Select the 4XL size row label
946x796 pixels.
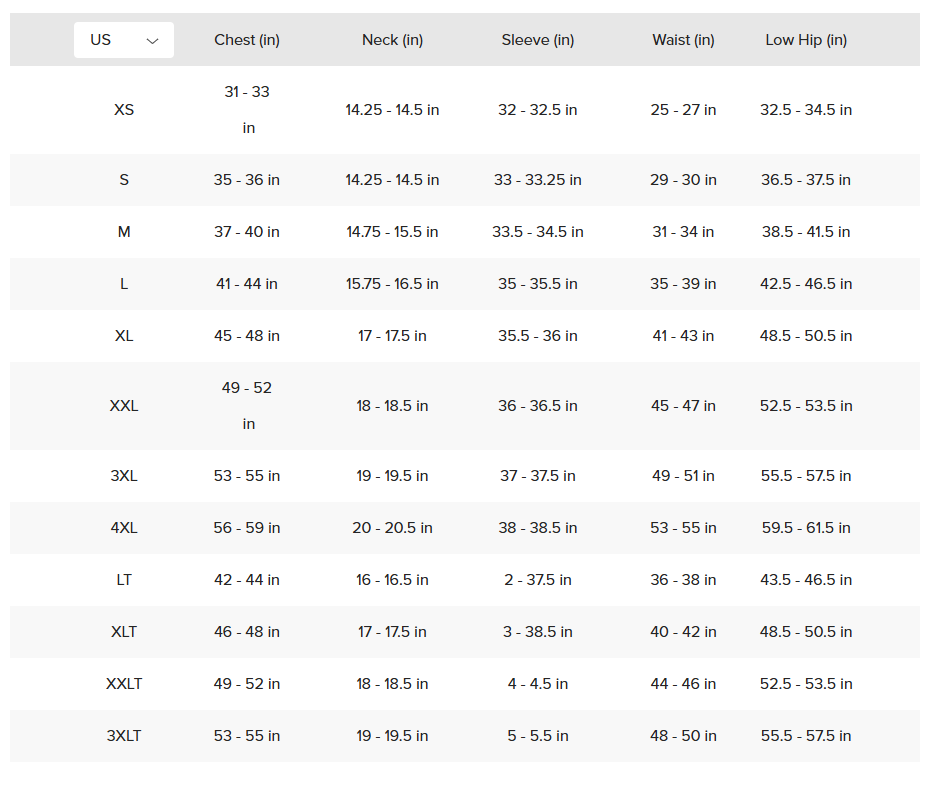(124, 528)
